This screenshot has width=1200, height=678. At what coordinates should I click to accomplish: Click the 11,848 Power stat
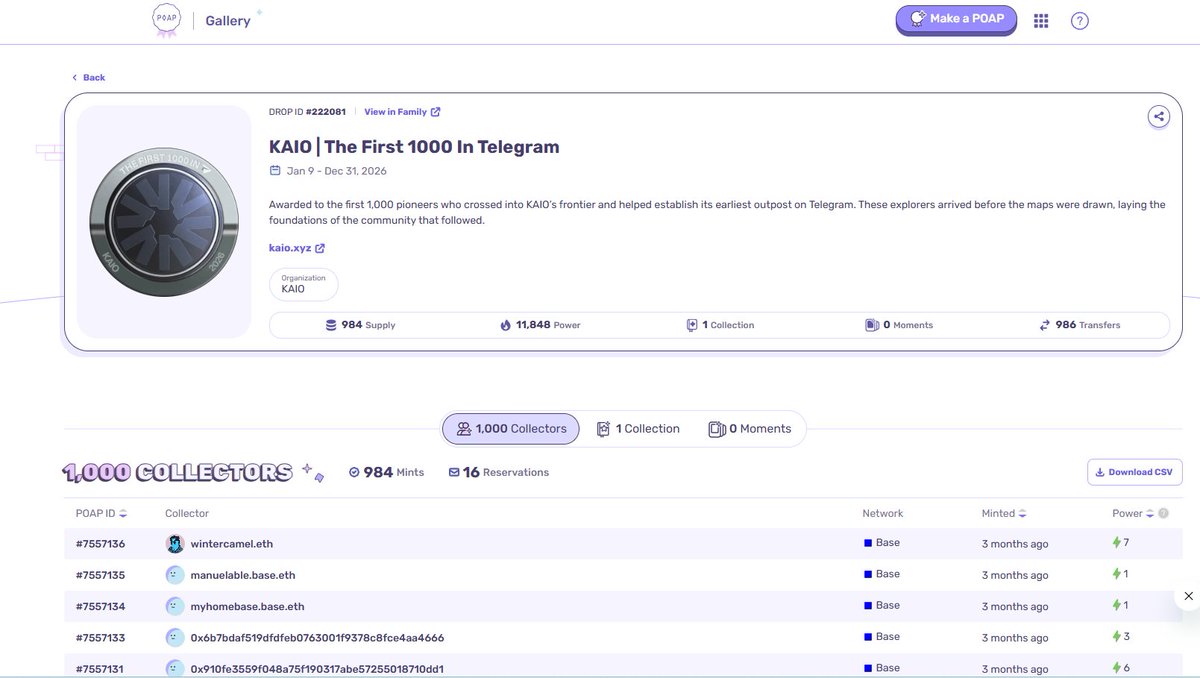tap(540, 325)
